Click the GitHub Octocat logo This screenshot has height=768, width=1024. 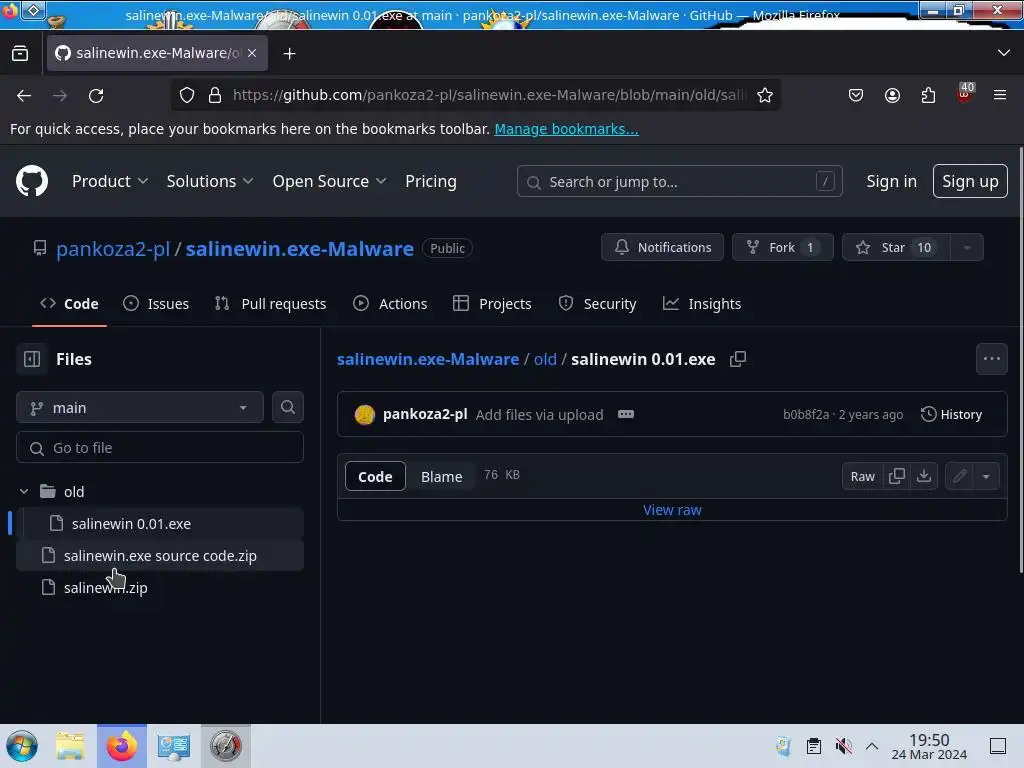pyautogui.click(x=31, y=181)
